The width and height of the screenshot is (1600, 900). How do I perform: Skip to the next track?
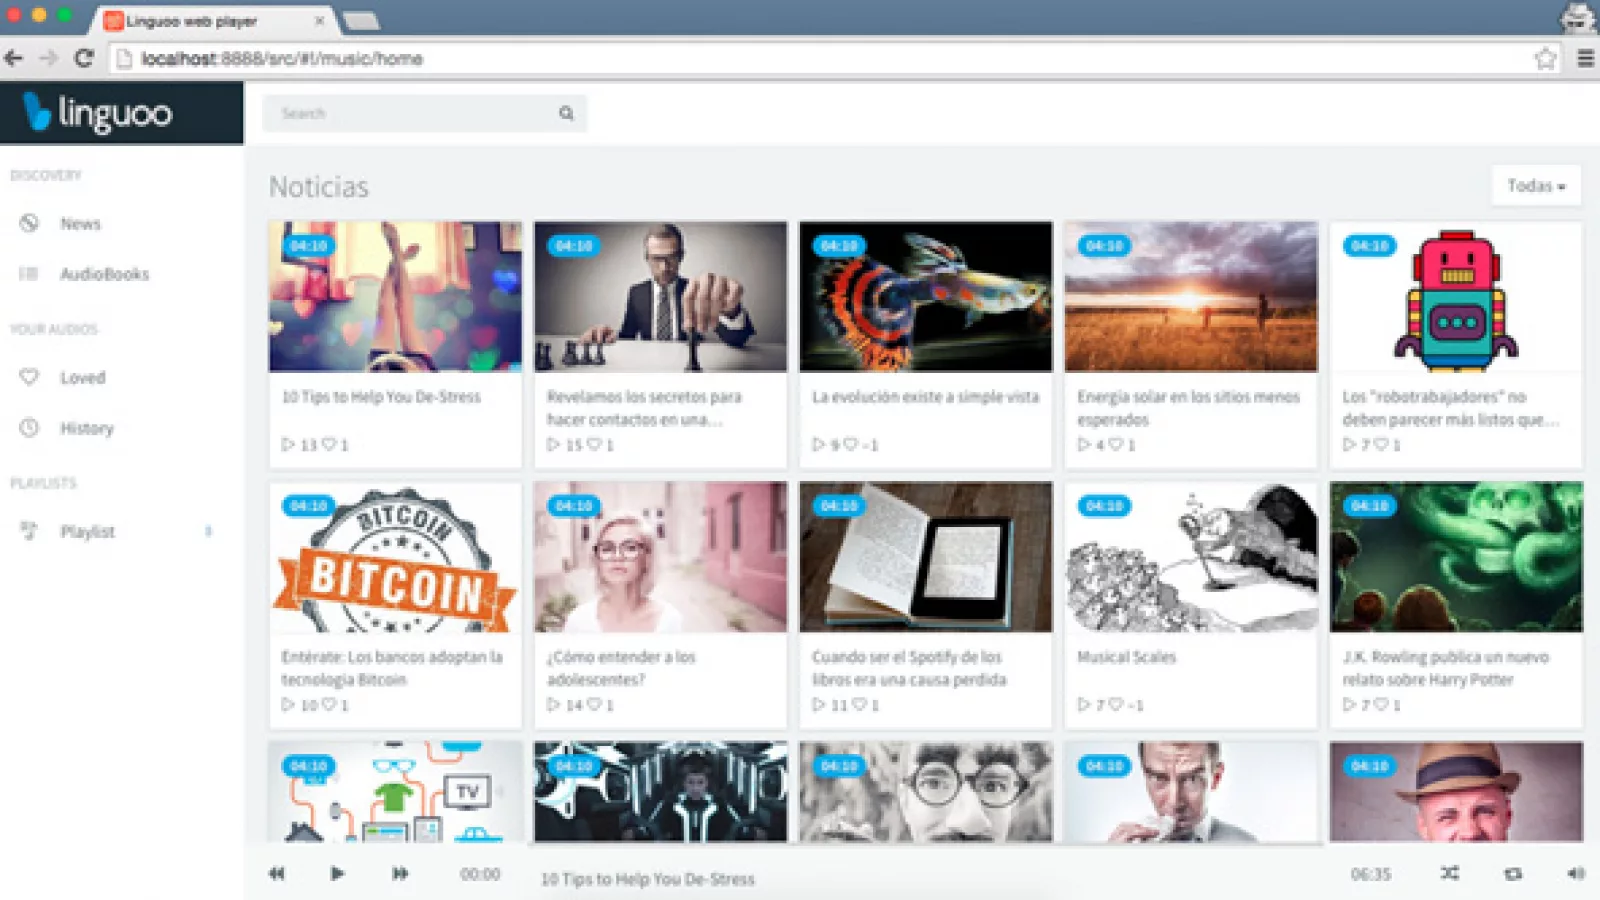[x=400, y=873]
